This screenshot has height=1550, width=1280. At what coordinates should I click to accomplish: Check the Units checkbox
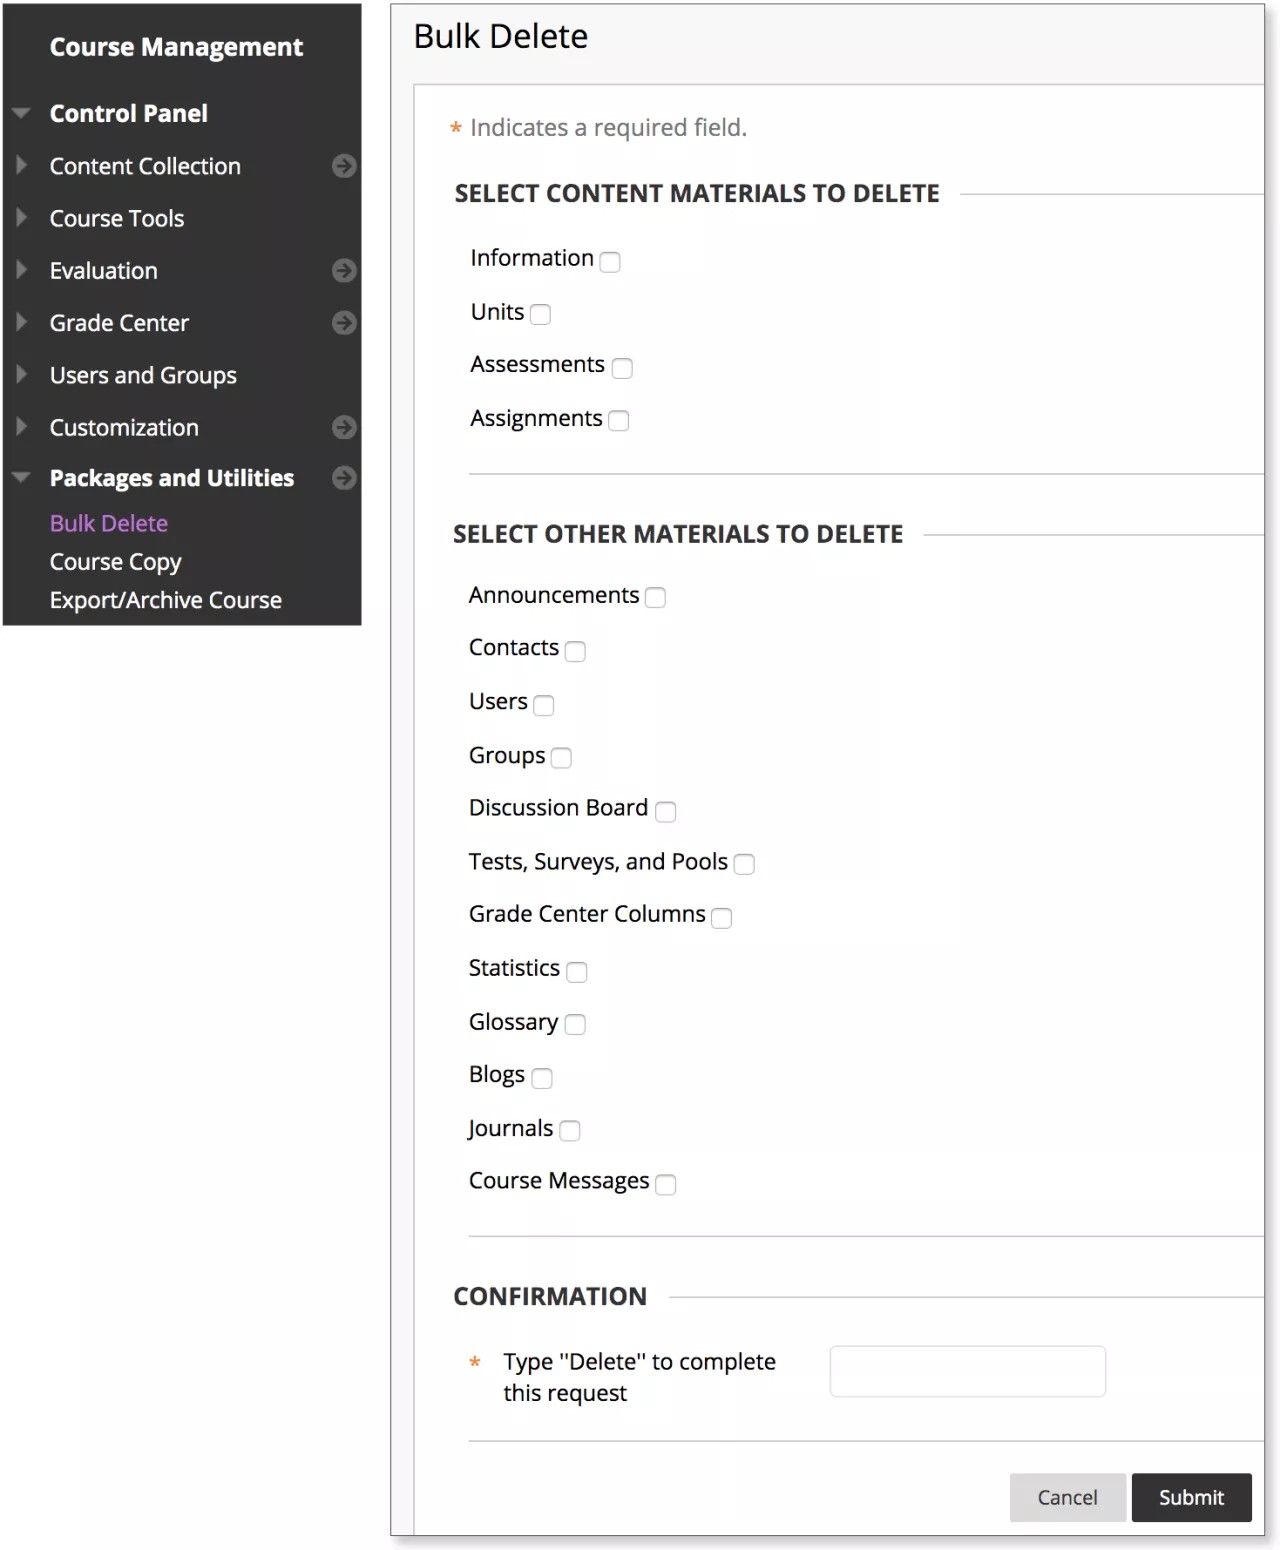pyautogui.click(x=541, y=315)
